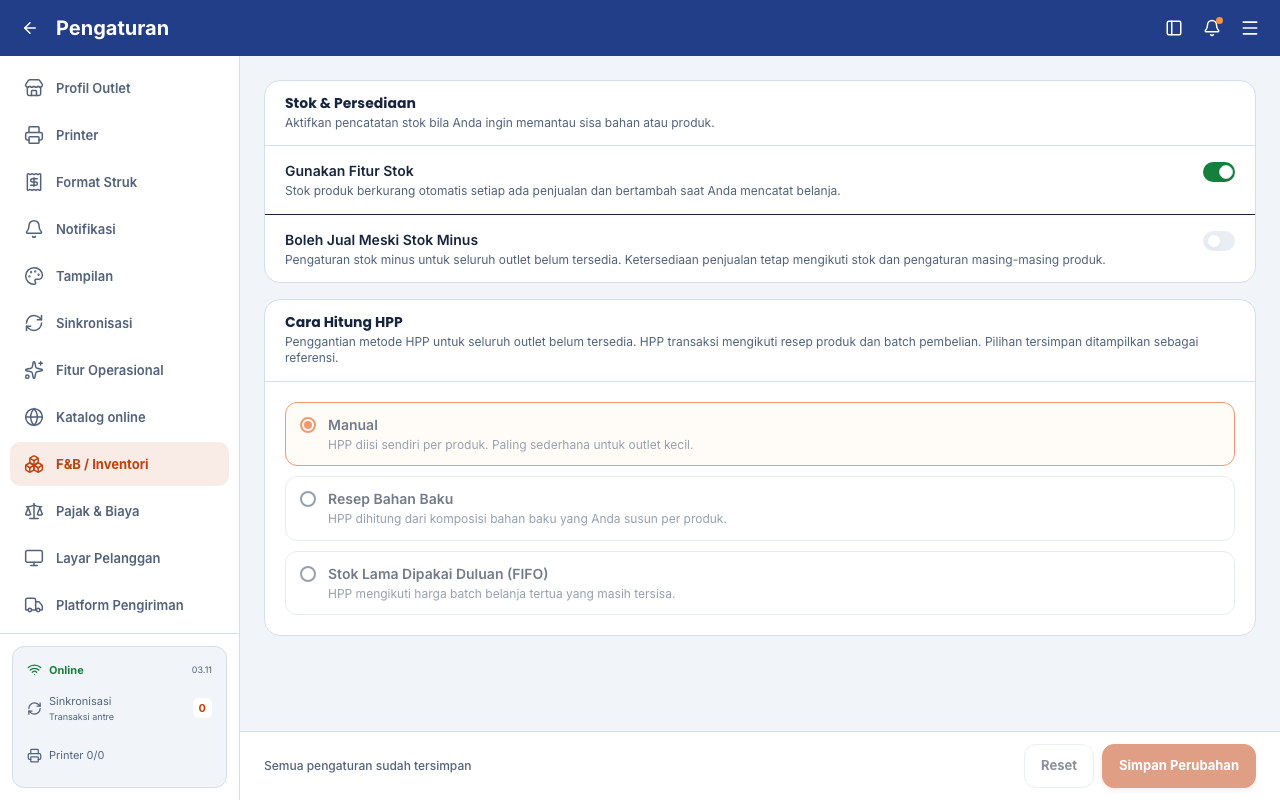This screenshot has width=1280, height=800.
Task: Click the Layar Pelanggan monitor icon
Action: 34,558
